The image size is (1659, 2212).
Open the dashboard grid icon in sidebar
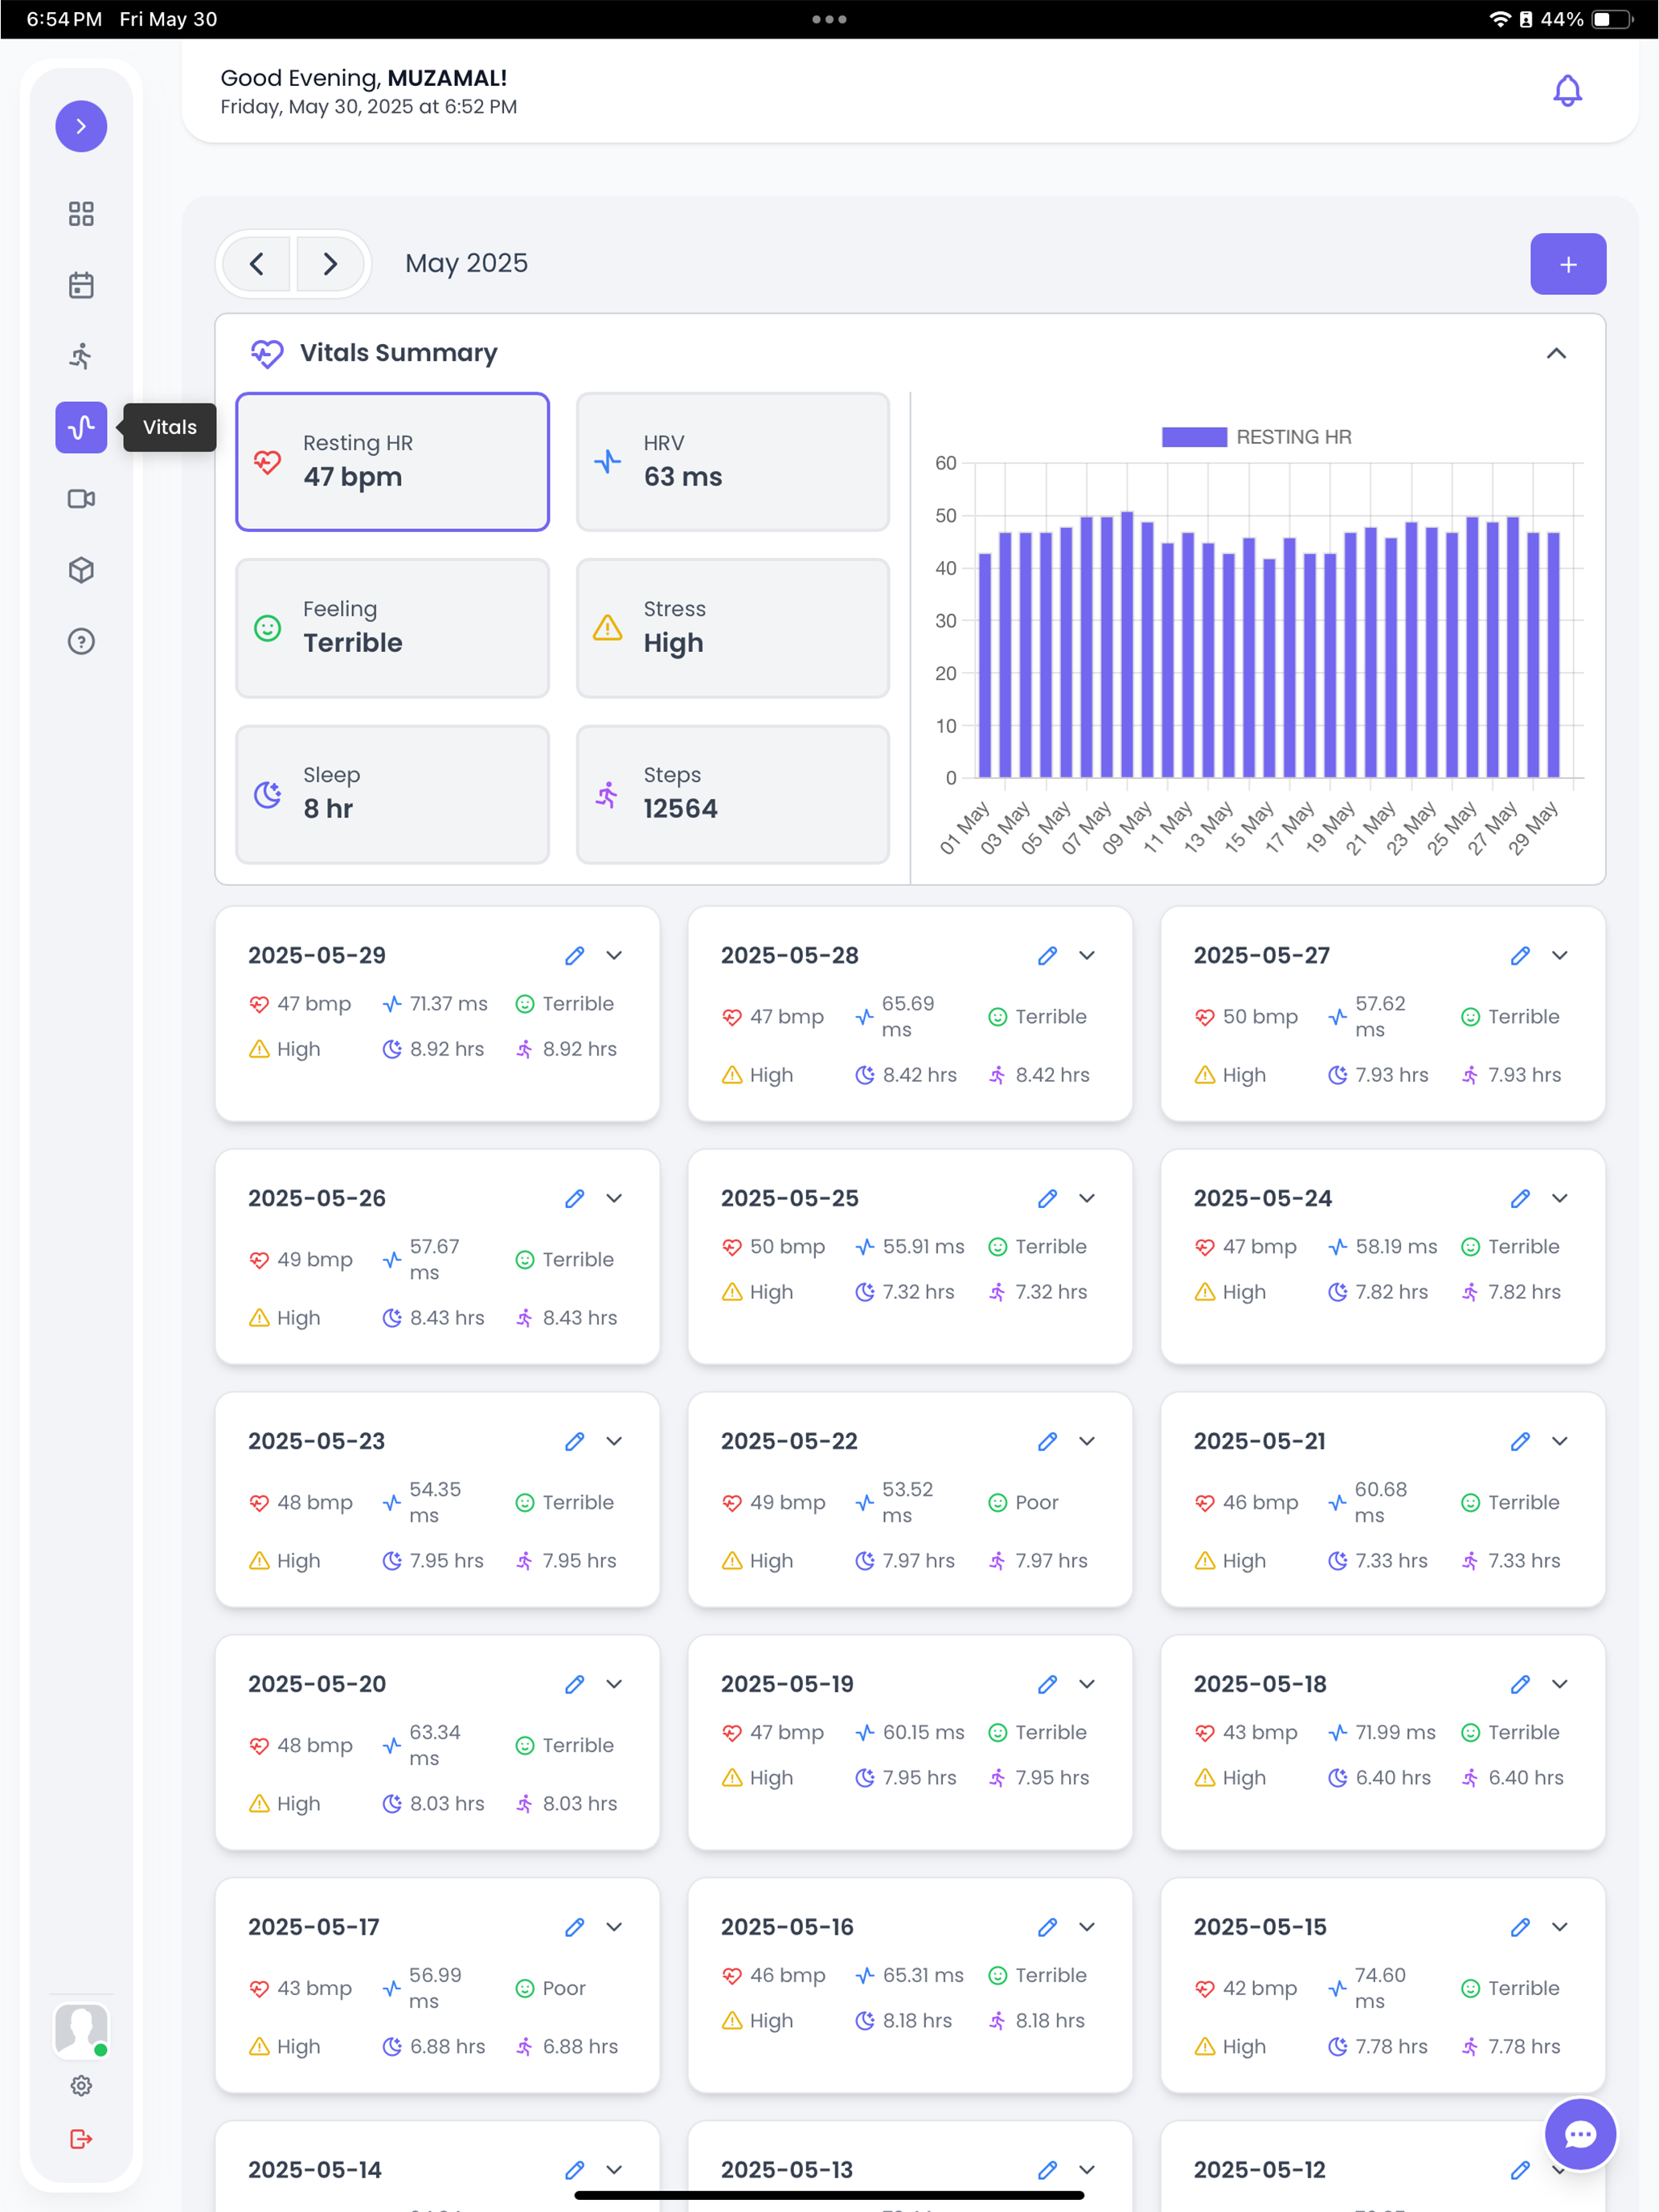pos(81,213)
